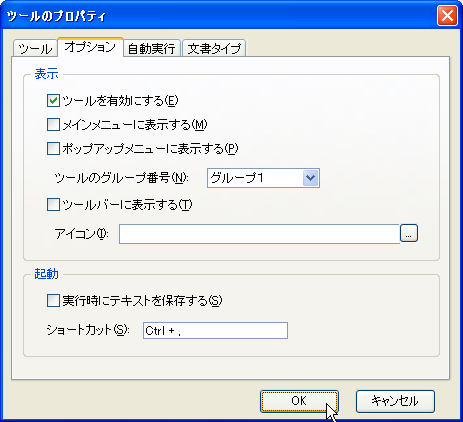This screenshot has width=463, height=422.
Task: Close the ツールのプロパティ dialog with X
Action: (447, 16)
